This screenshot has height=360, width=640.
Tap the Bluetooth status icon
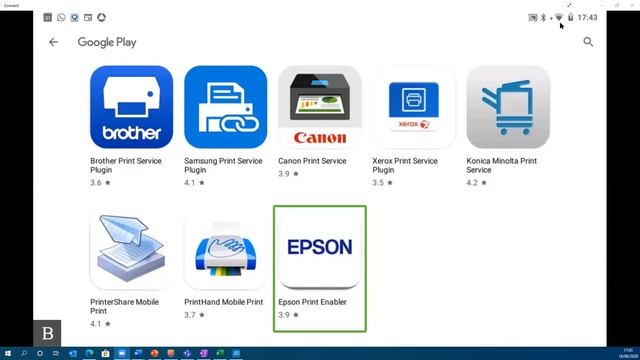click(543, 18)
